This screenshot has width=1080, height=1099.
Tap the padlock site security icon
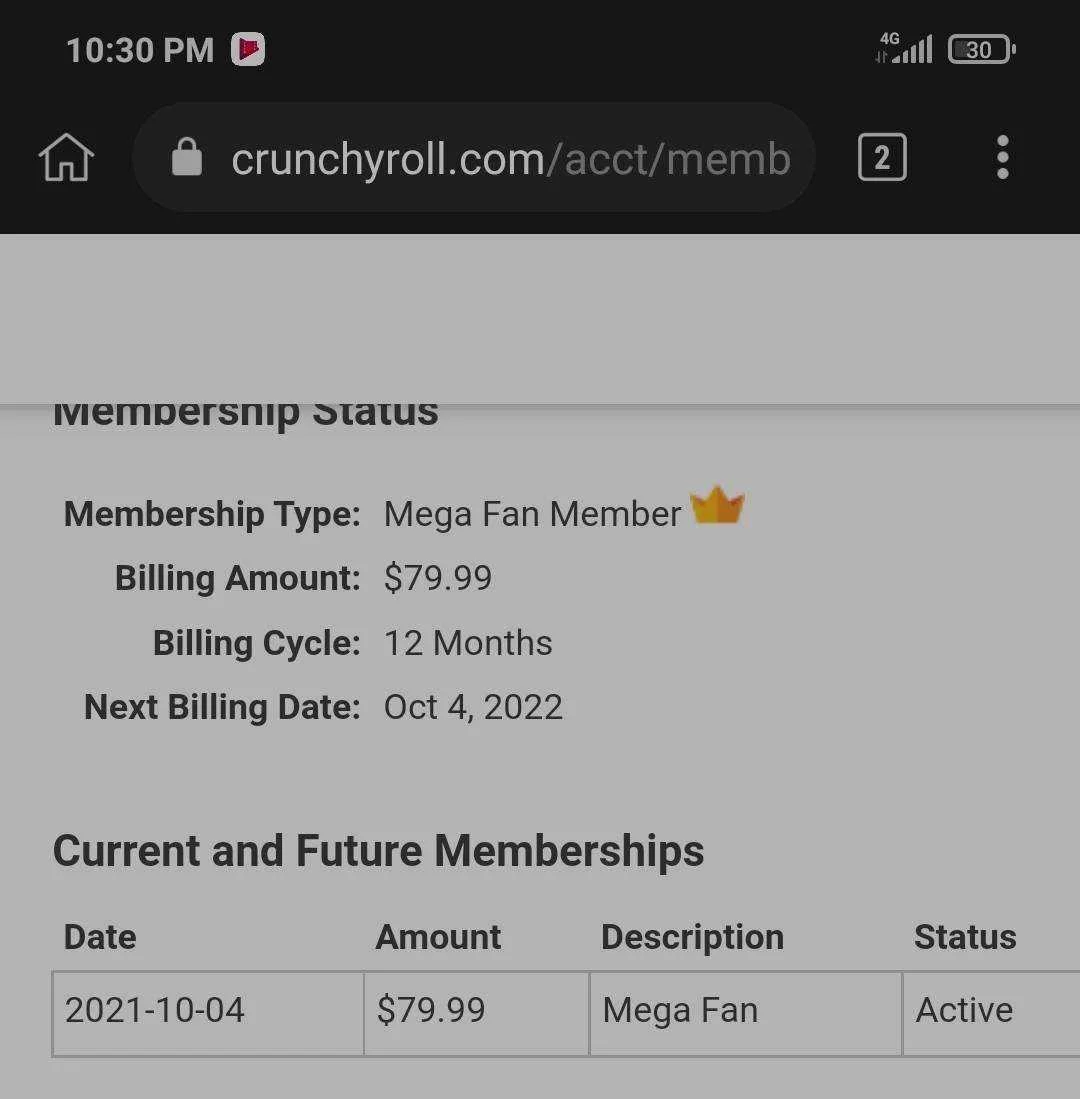pos(186,156)
